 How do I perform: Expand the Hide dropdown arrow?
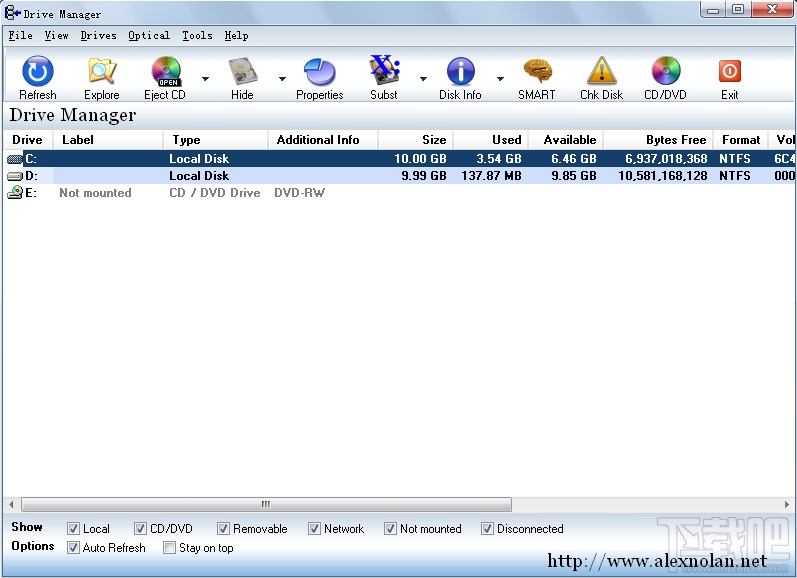point(282,79)
